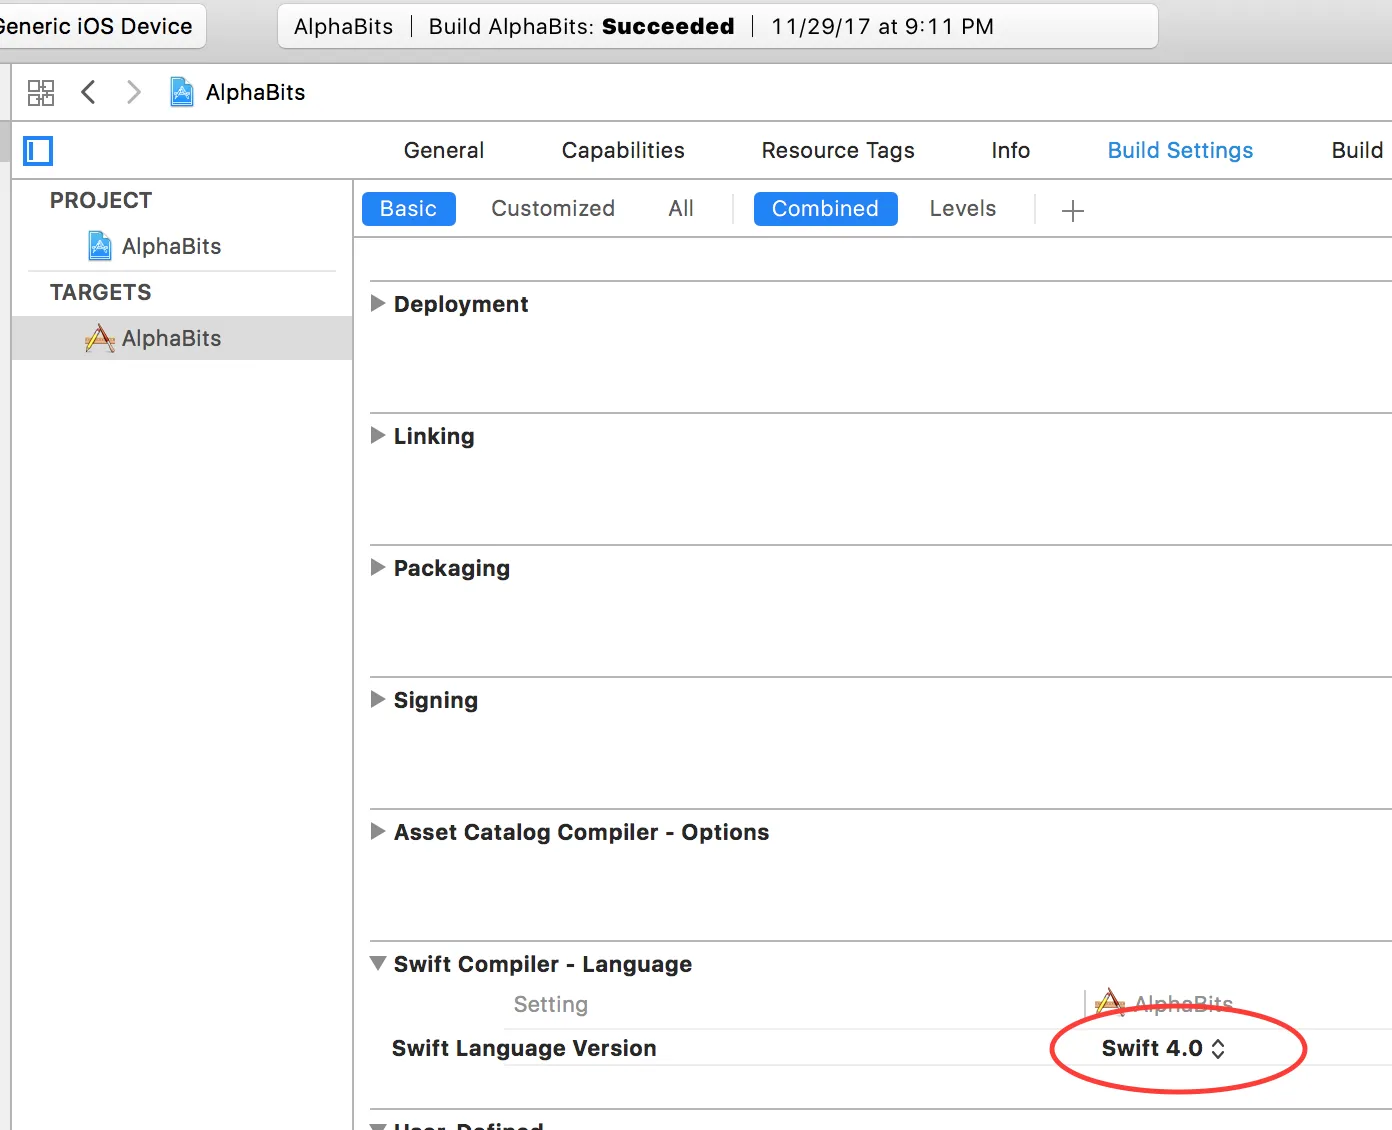Collapse Swift Compiler - Language section

(378, 963)
